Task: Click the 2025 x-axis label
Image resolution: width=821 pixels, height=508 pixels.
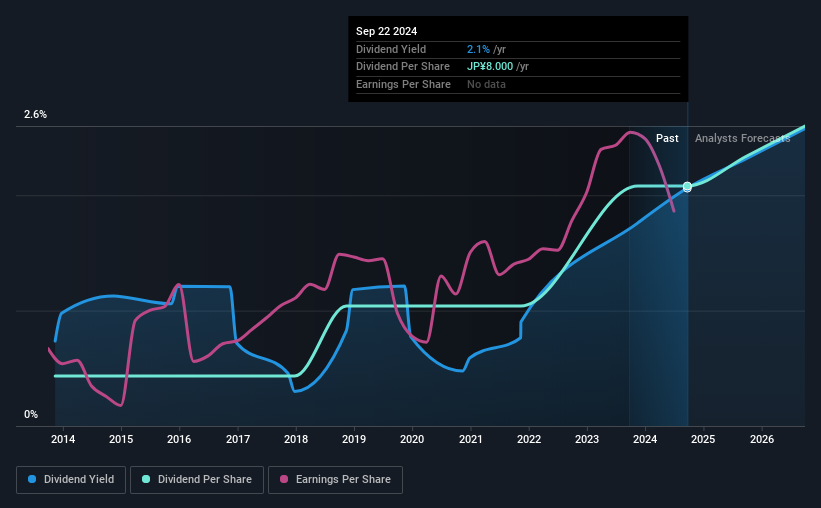Action: pyautogui.click(x=703, y=439)
